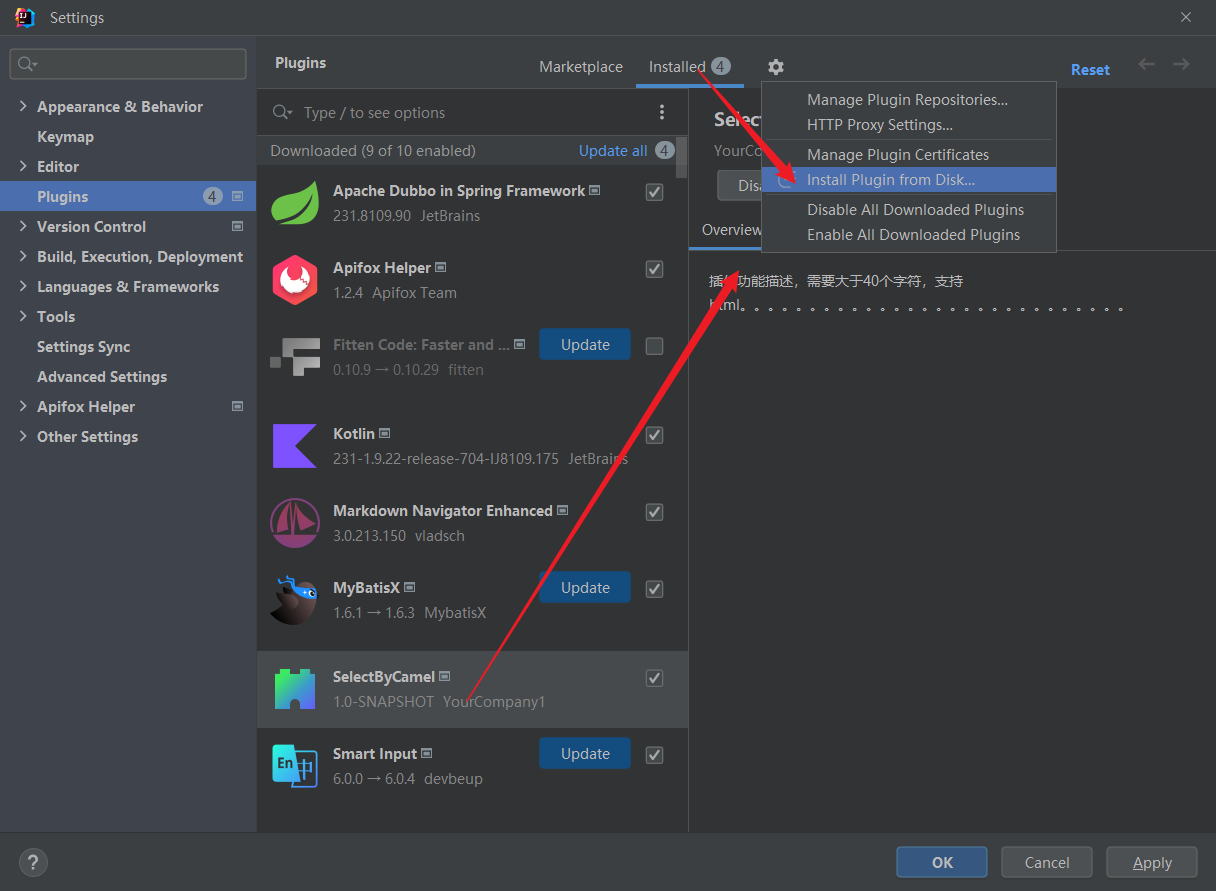Image resolution: width=1216 pixels, height=891 pixels.
Task: Click the Apache Dubbo plugin leaf icon
Action: pyautogui.click(x=295, y=203)
